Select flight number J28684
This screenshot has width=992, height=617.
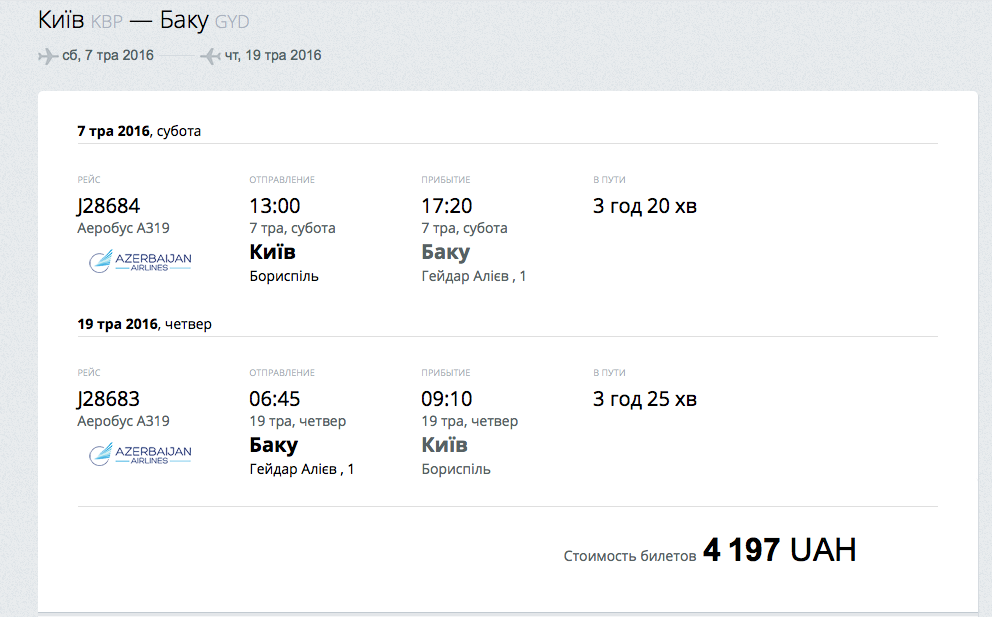click(109, 206)
